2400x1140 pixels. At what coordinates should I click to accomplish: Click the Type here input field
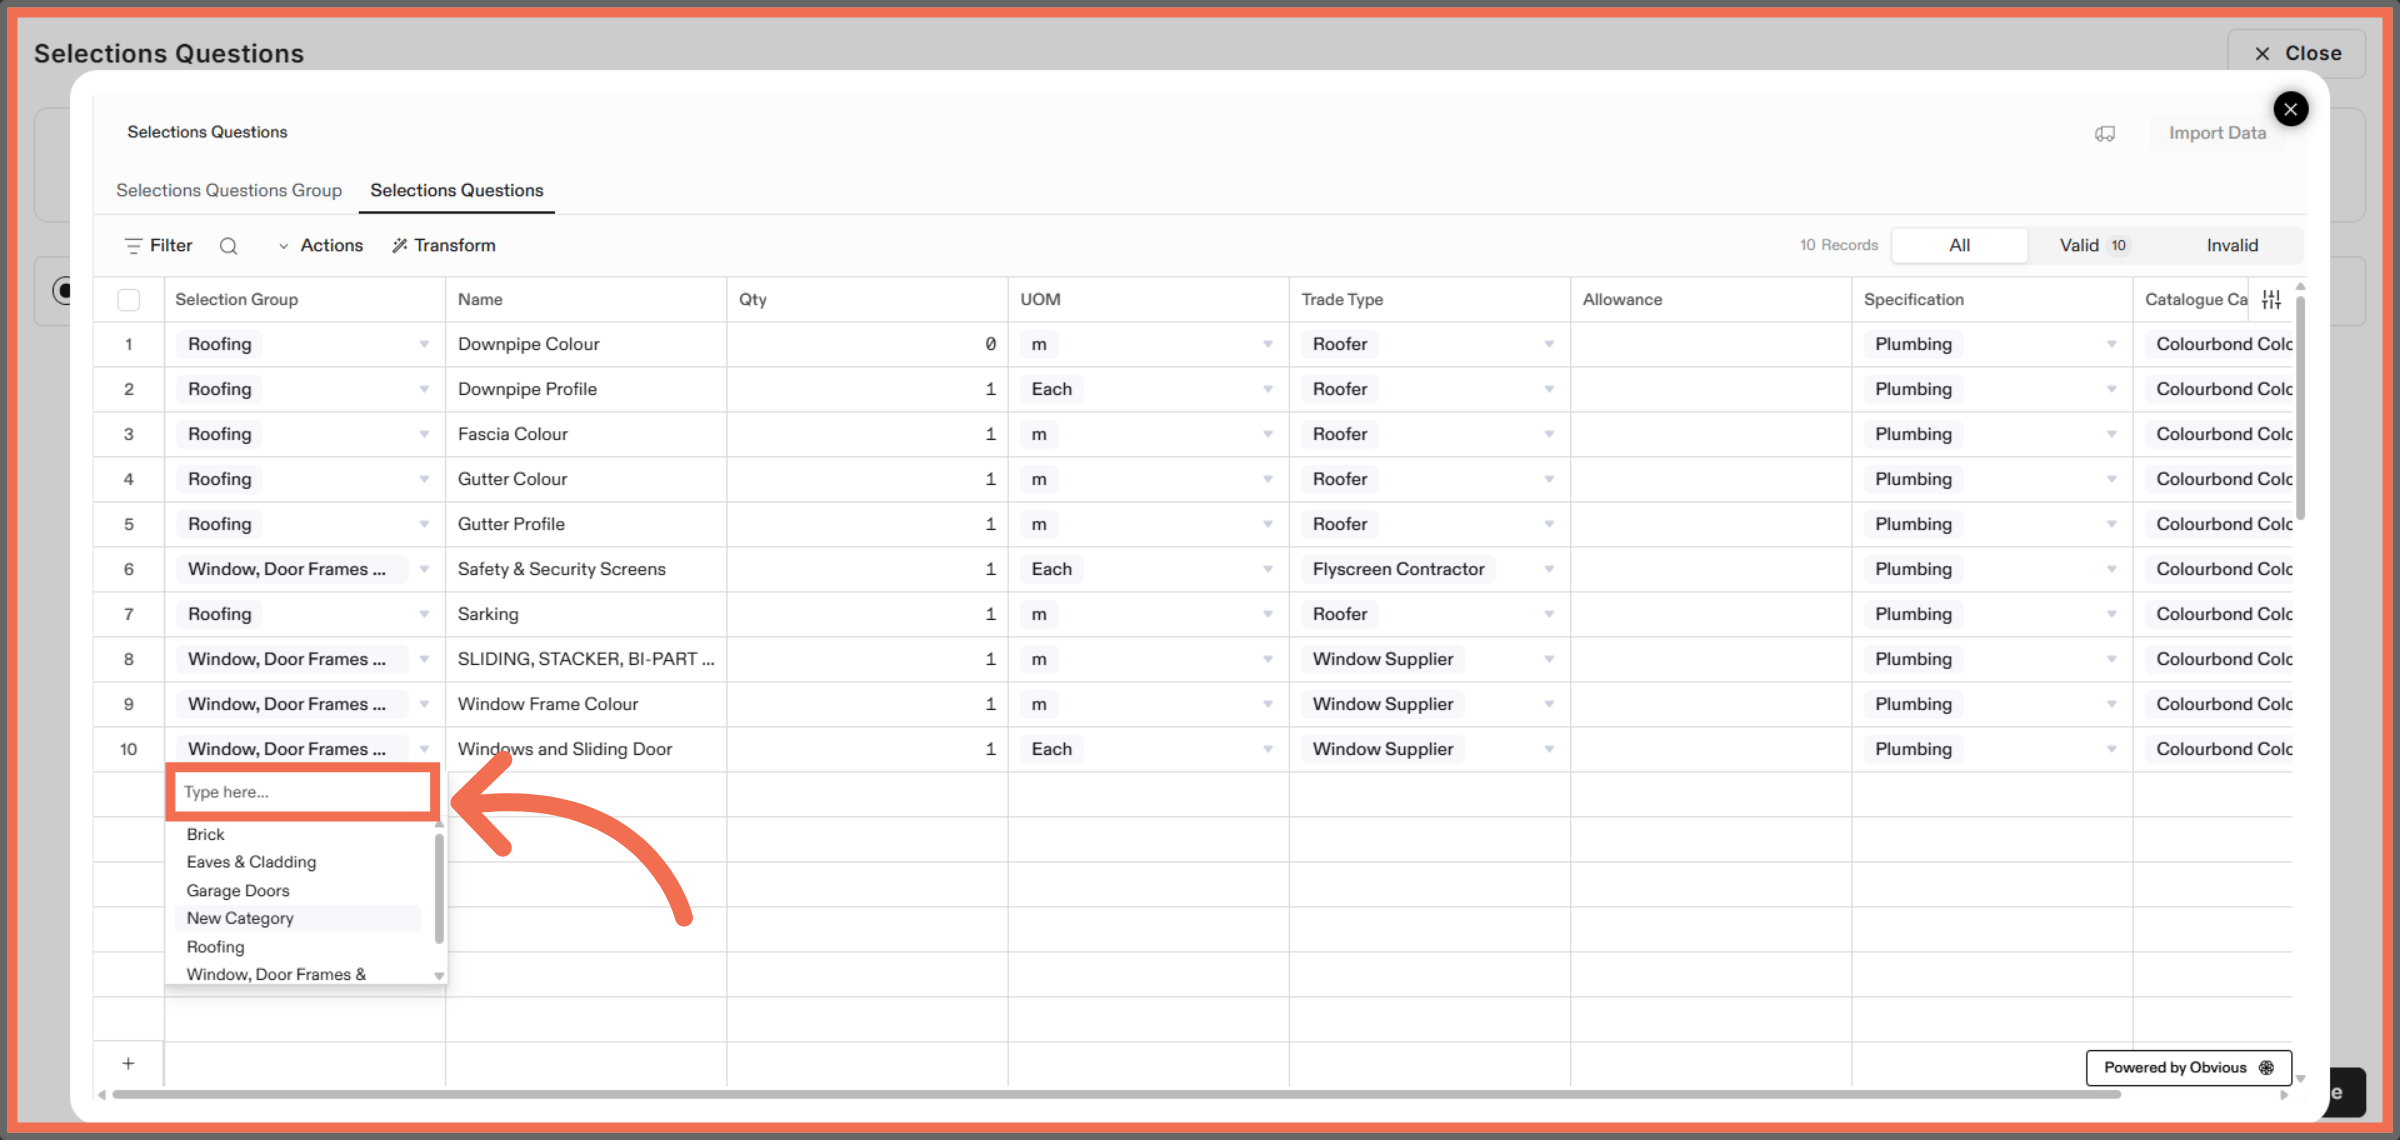(x=302, y=792)
